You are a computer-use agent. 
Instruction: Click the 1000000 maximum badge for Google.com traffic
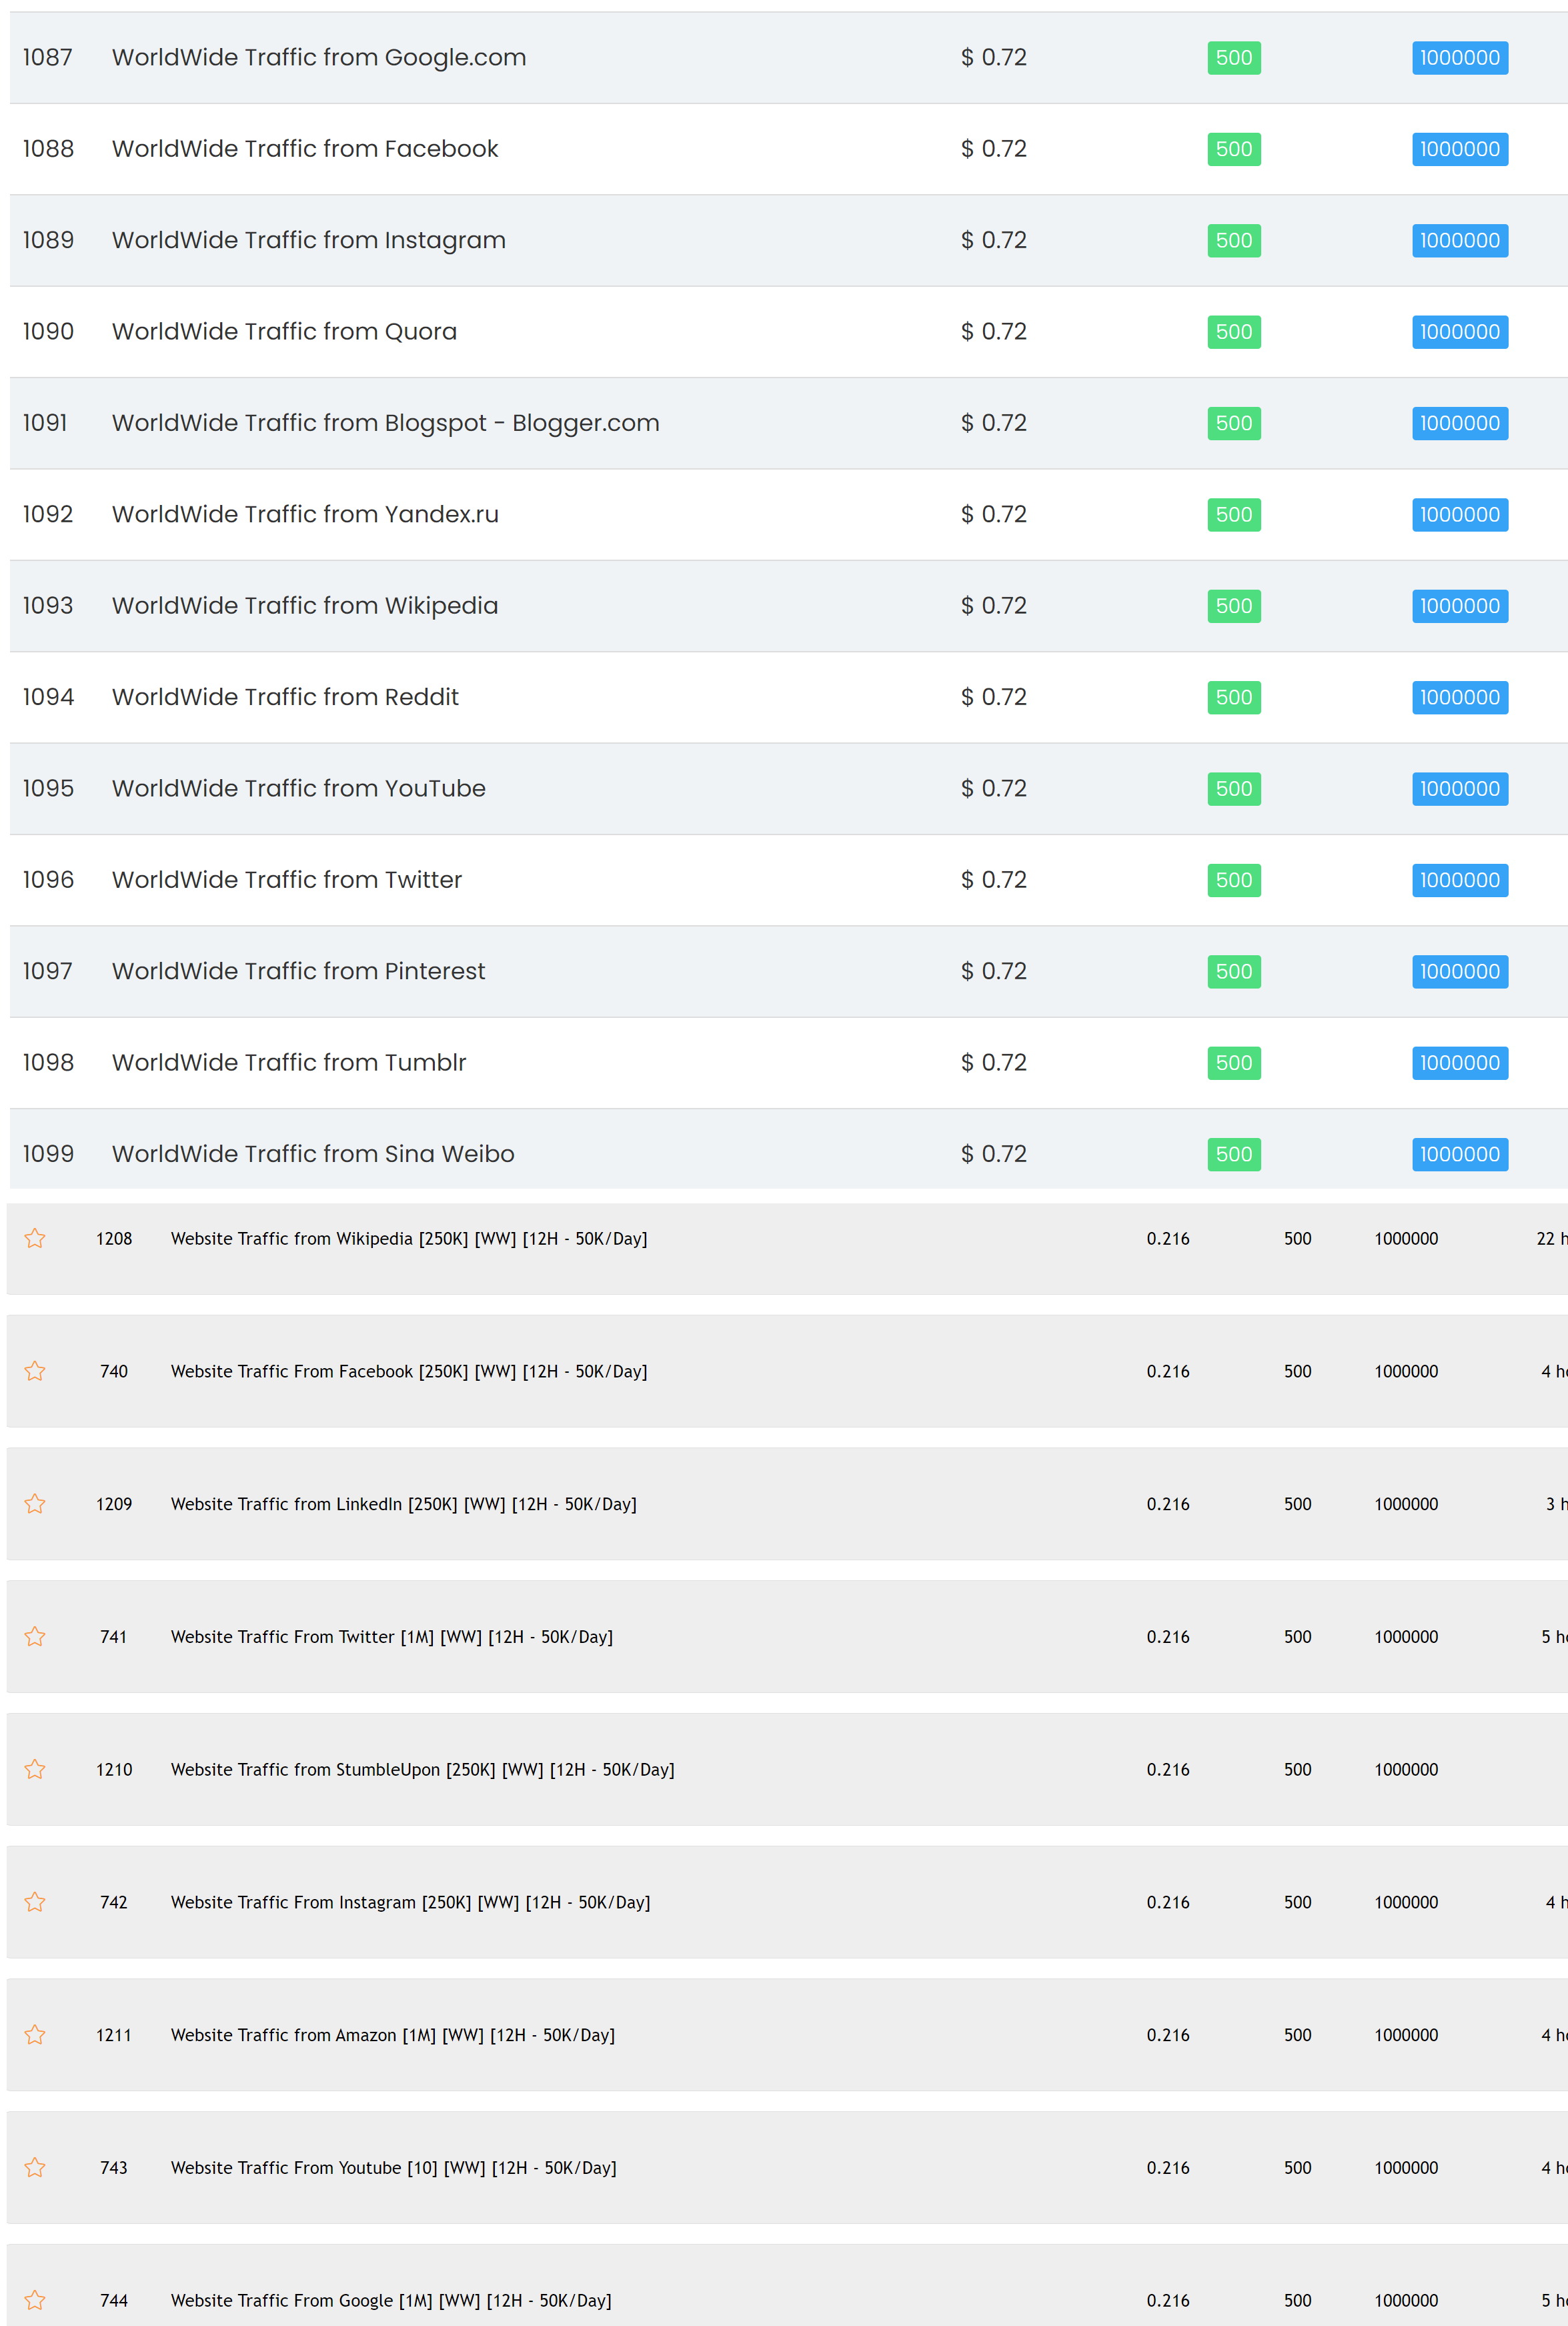point(1460,58)
